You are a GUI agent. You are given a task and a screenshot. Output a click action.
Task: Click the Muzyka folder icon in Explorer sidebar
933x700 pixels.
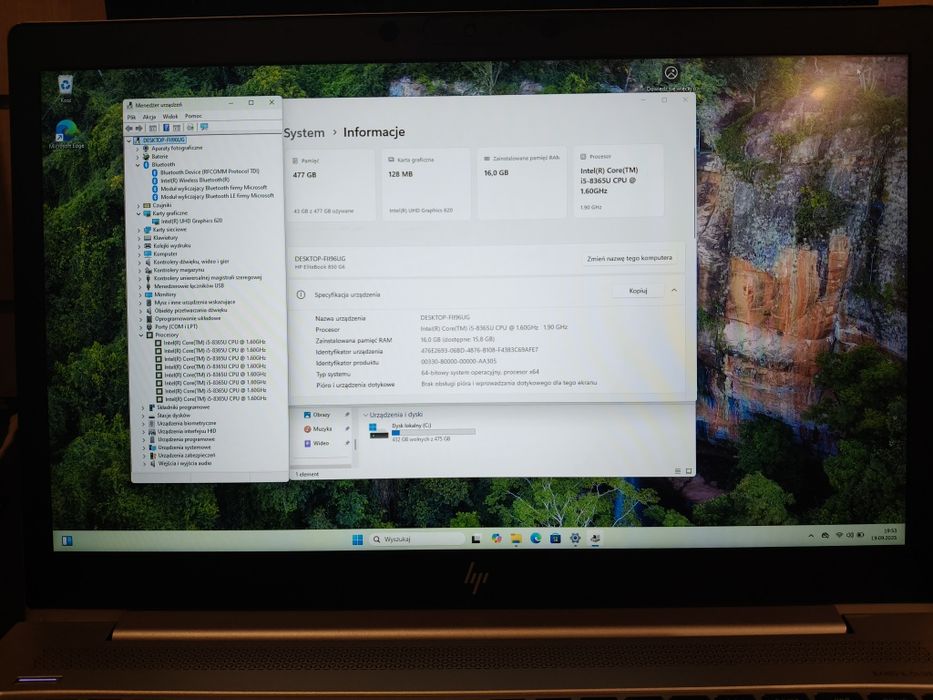click(x=307, y=429)
